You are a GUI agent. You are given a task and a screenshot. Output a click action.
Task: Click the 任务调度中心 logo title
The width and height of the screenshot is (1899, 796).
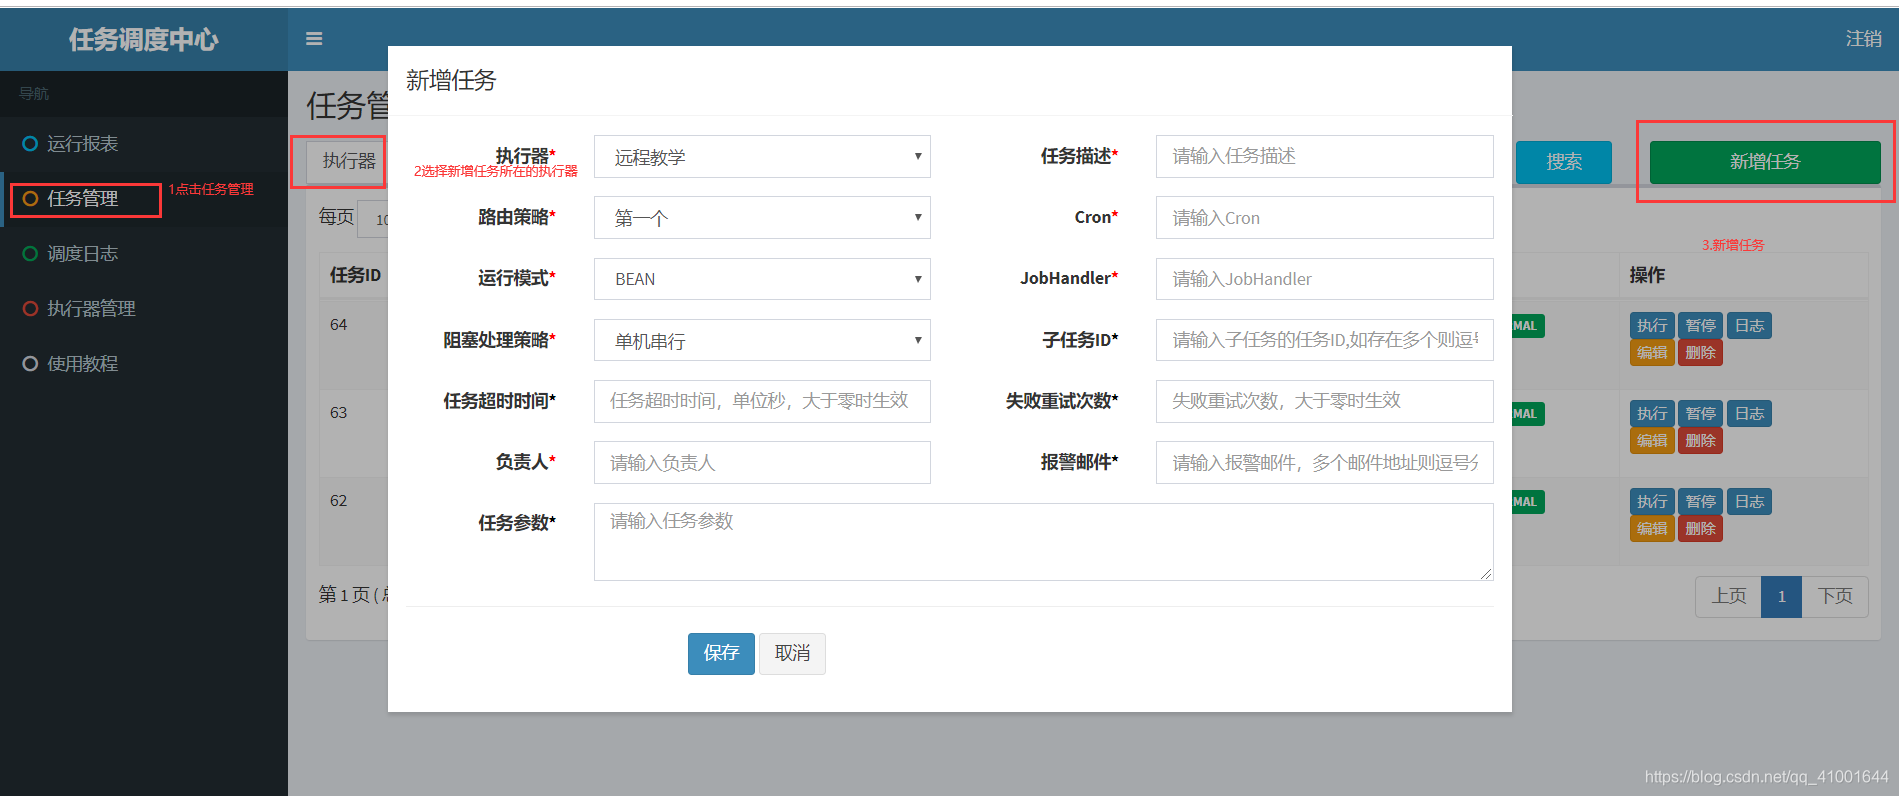(144, 39)
